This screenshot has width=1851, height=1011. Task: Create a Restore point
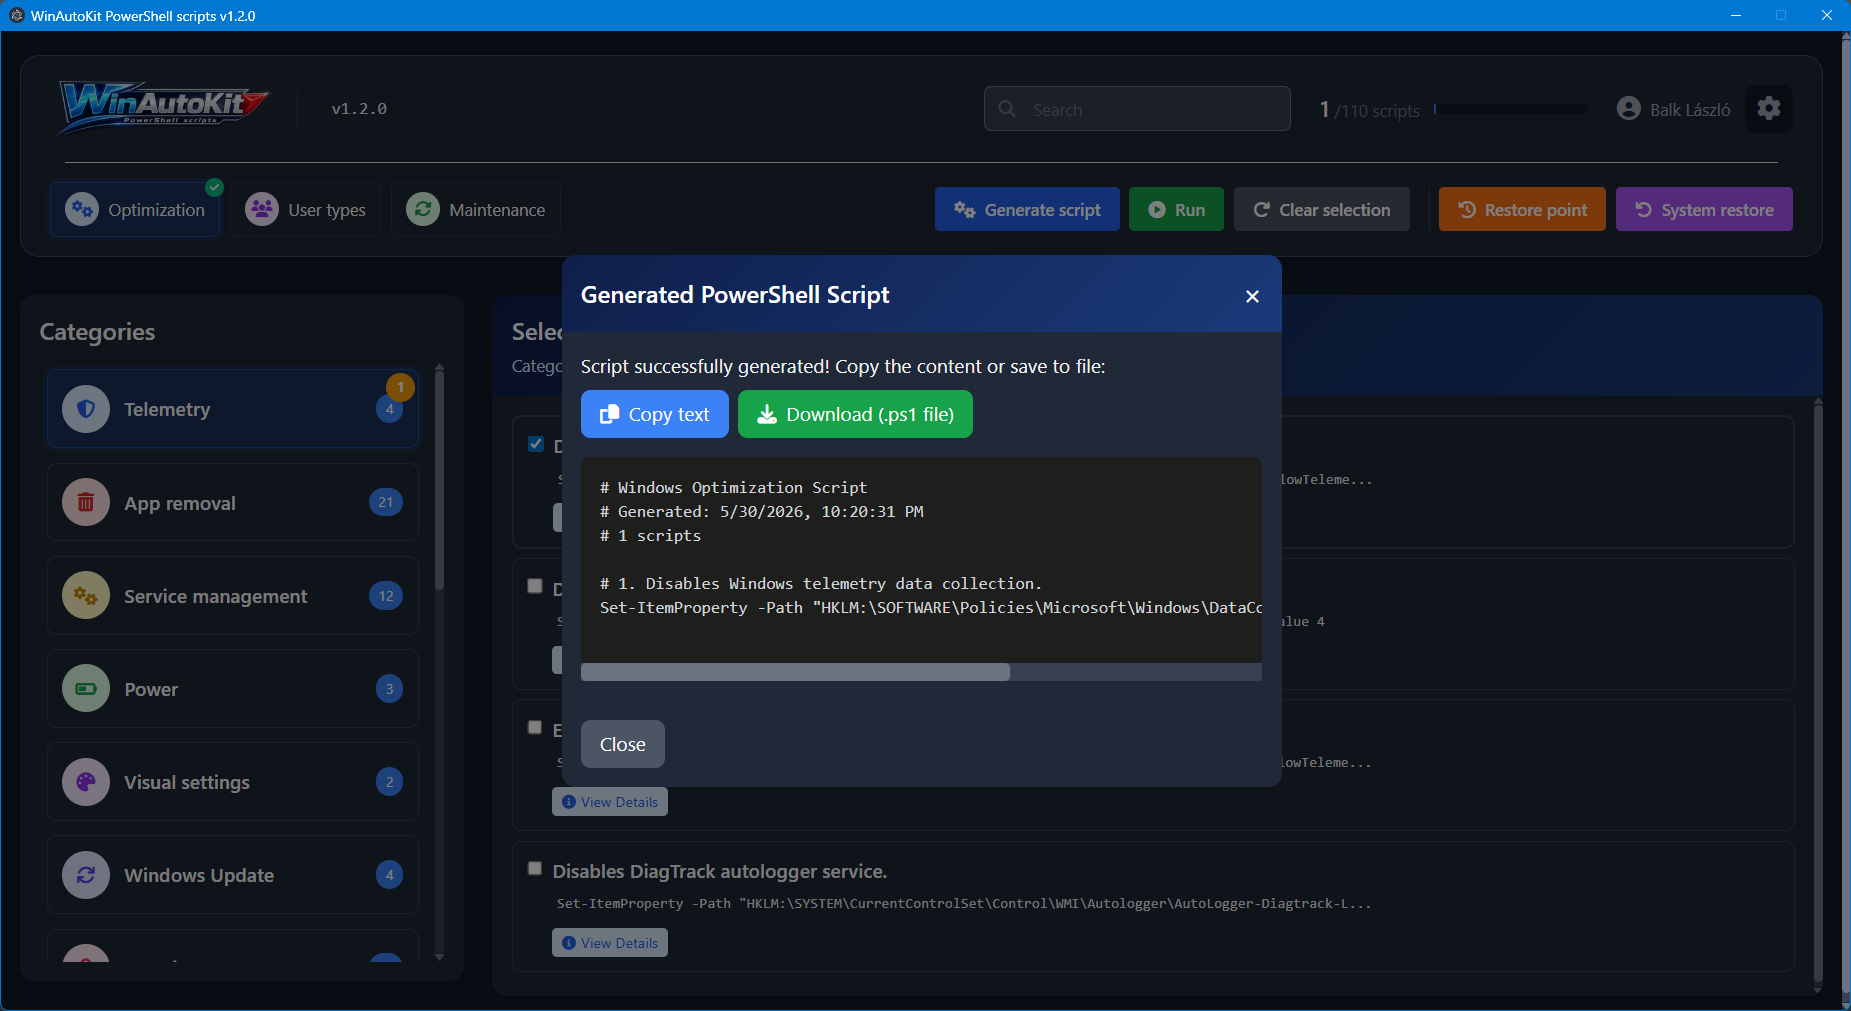tap(1522, 209)
